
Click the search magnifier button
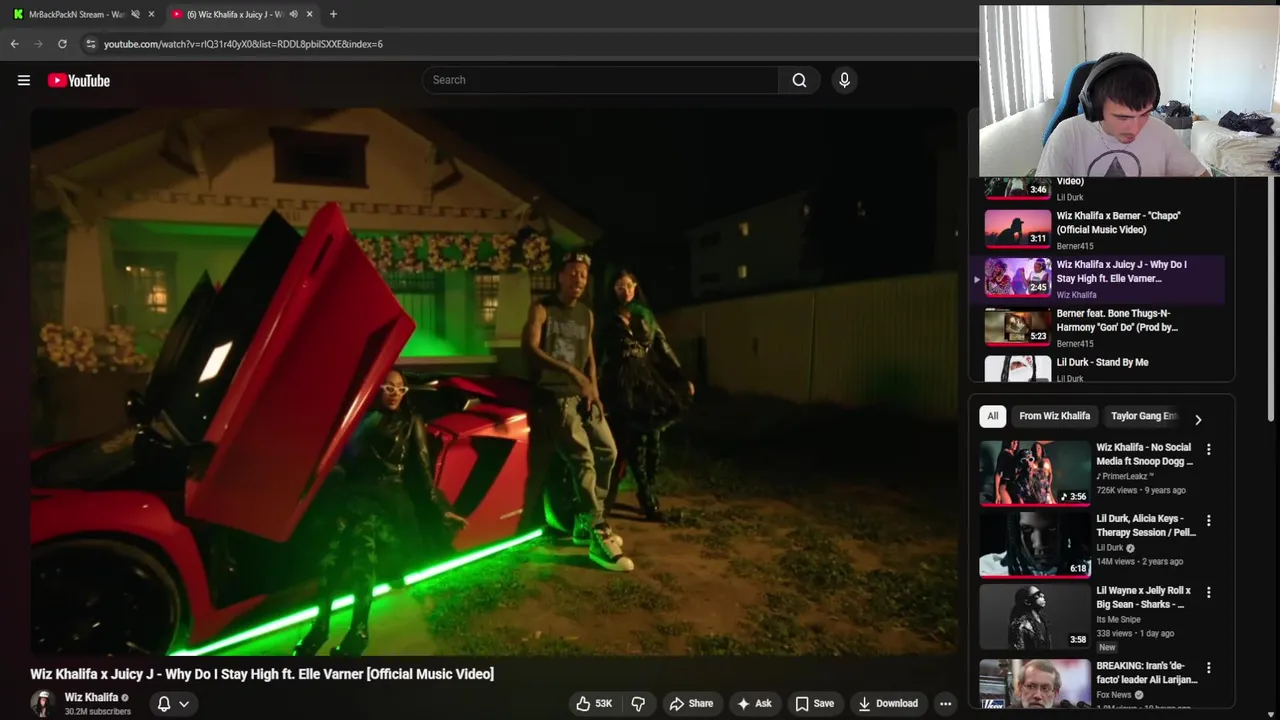point(799,80)
